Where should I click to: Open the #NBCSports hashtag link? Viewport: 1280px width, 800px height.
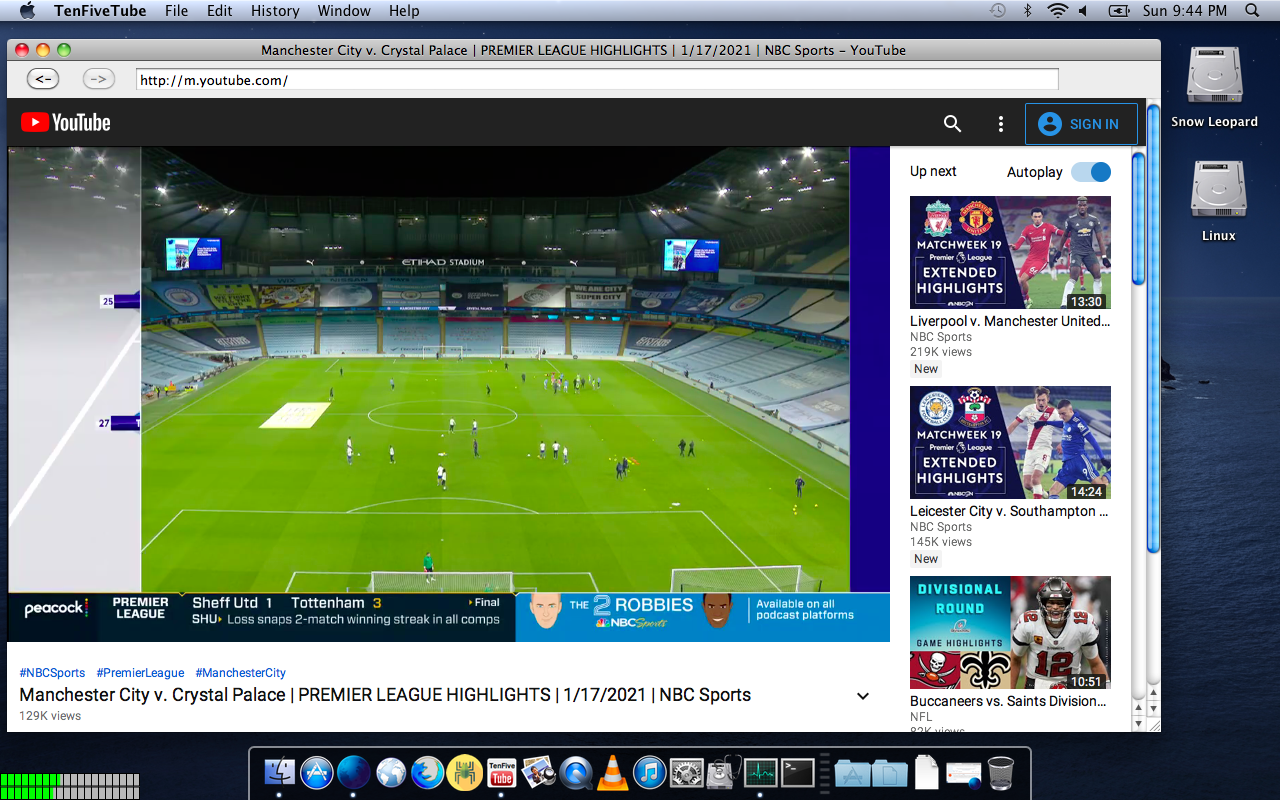pos(52,673)
